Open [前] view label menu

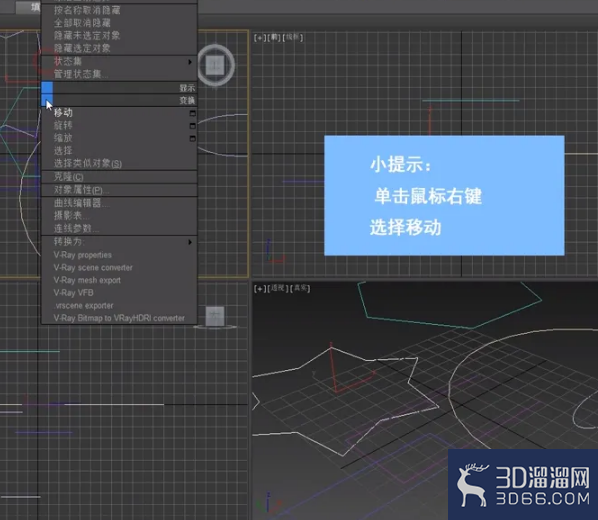pyautogui.click(x=273, y=37)
